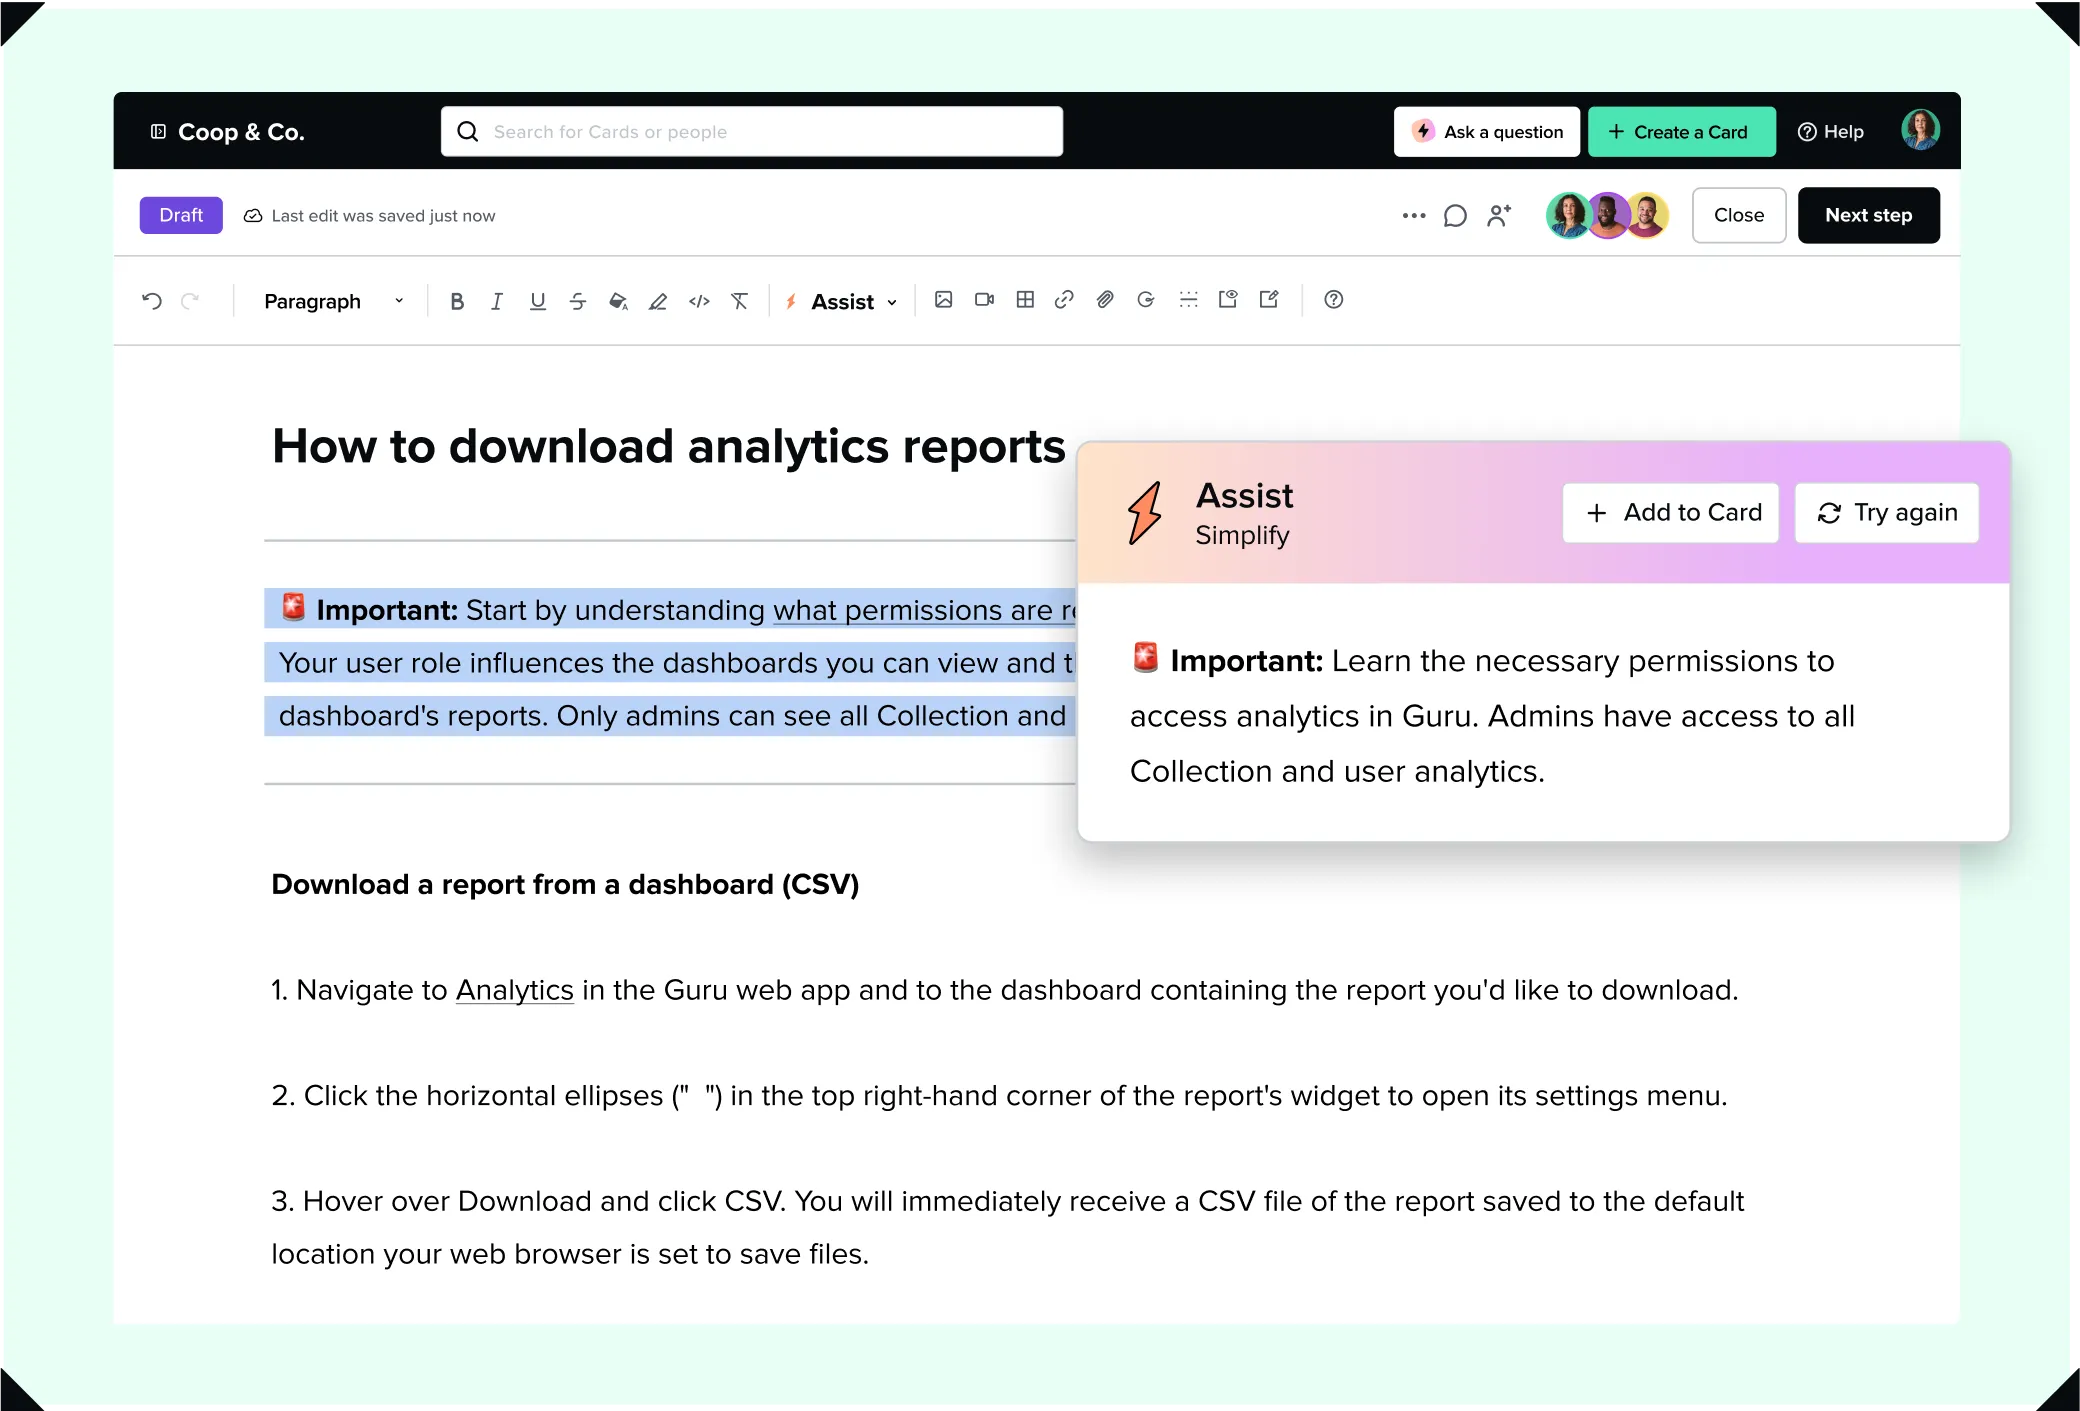Attach a file to the card
This screenshot has height=1411, width=2080.
[1104, 300]
